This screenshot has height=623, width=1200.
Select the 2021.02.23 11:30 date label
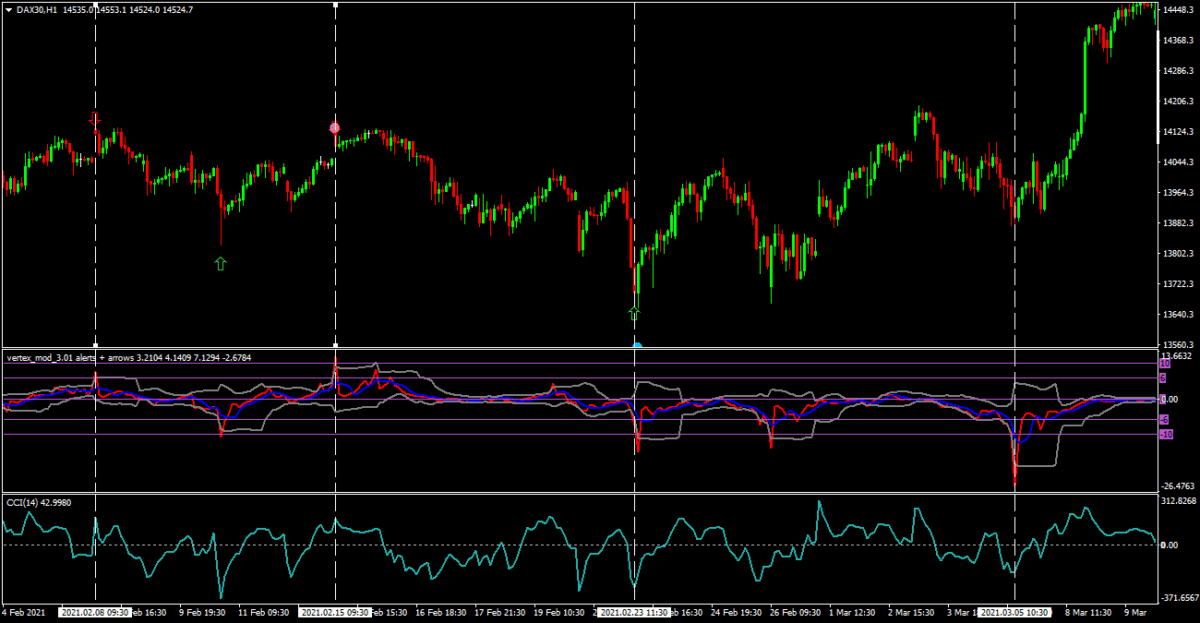click(634, 612)
